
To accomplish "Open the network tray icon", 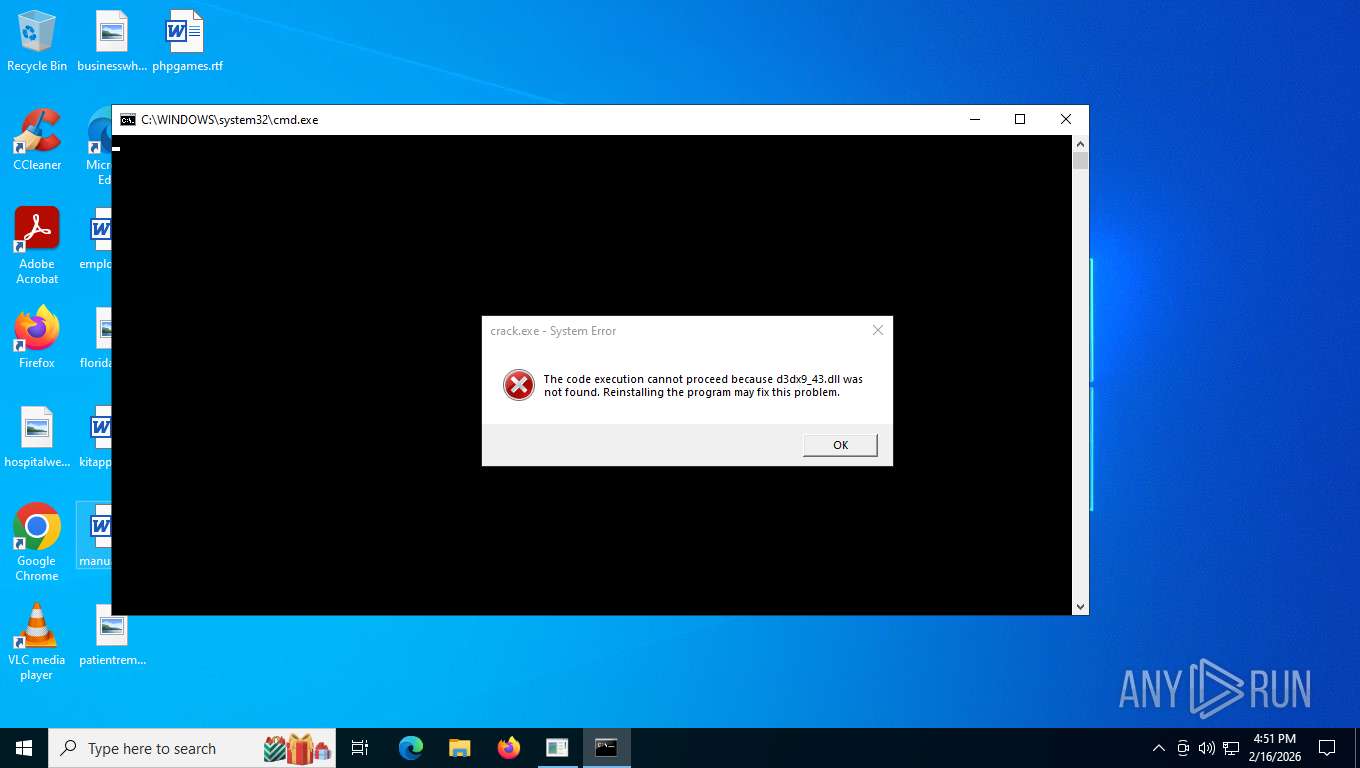I will 1231,748.
